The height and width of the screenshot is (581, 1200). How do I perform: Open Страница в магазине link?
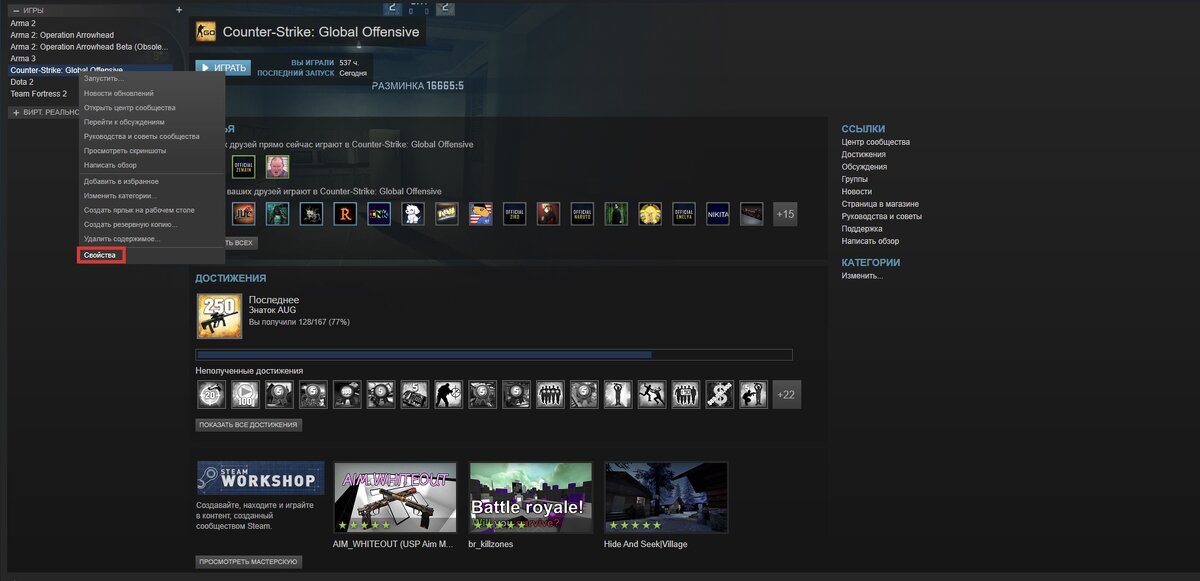(x=881, y=204)
